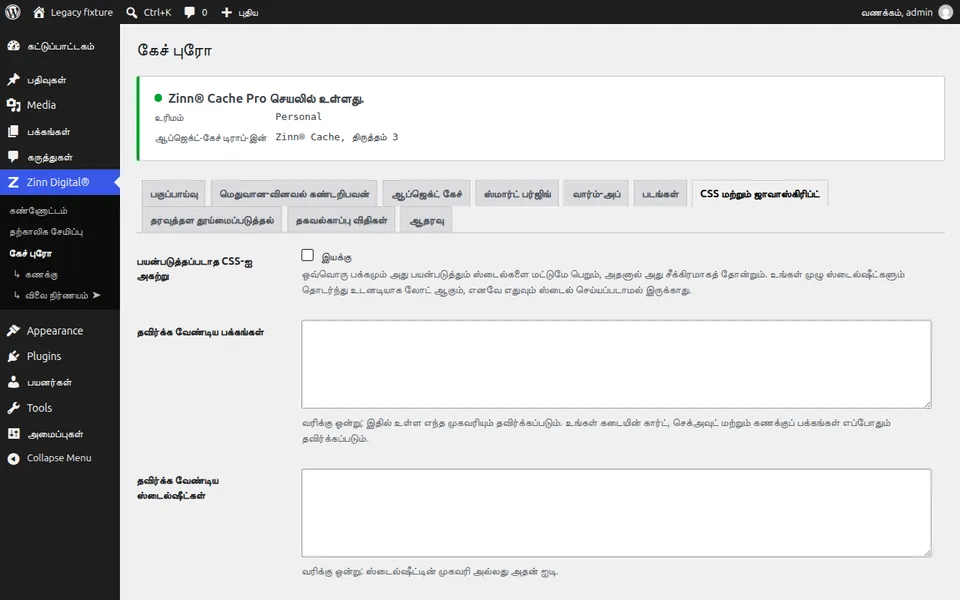Select the CSS மற்றும் ஜாவாஸ்கிரிப்ட் tab
960x600 pixels.
pos(760,194)
